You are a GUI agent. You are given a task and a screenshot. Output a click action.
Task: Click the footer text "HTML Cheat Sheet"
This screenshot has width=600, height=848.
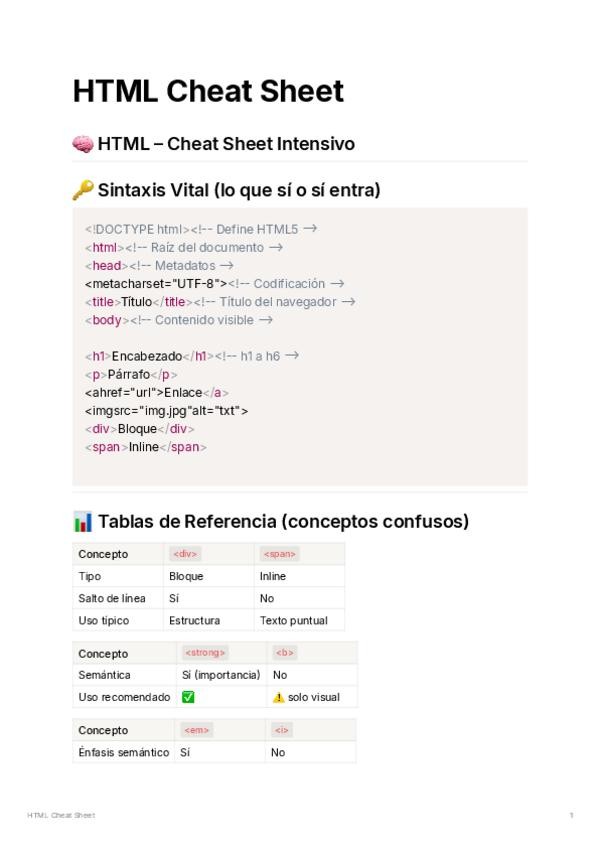61,816
